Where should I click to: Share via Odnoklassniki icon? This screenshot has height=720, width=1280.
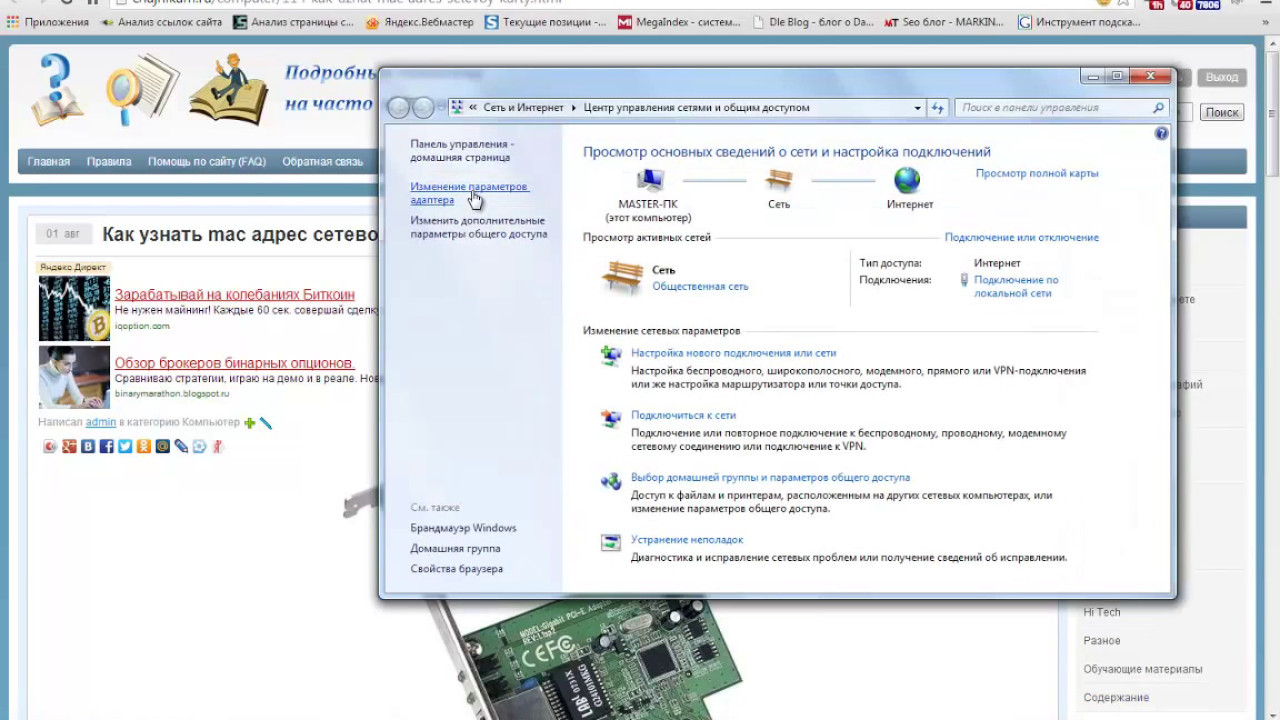click(x=144, y=446)
